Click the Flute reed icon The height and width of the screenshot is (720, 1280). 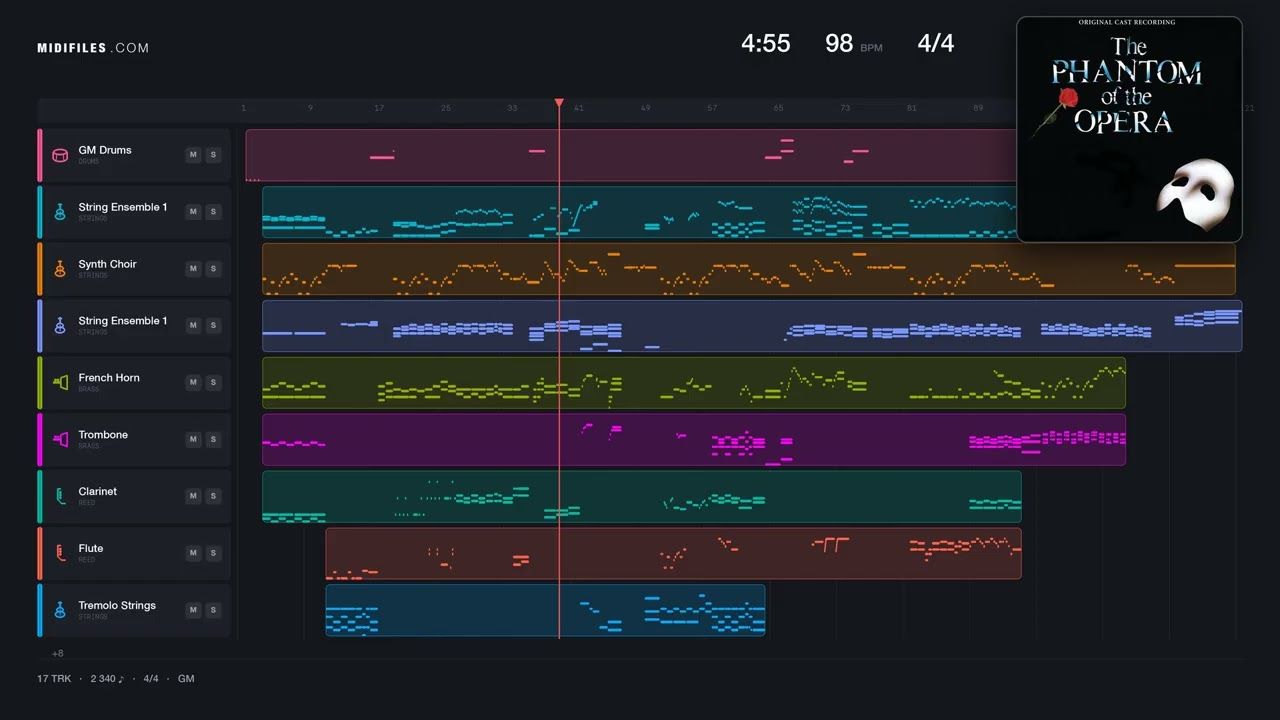pyautogui.click(x=60, y=553)
